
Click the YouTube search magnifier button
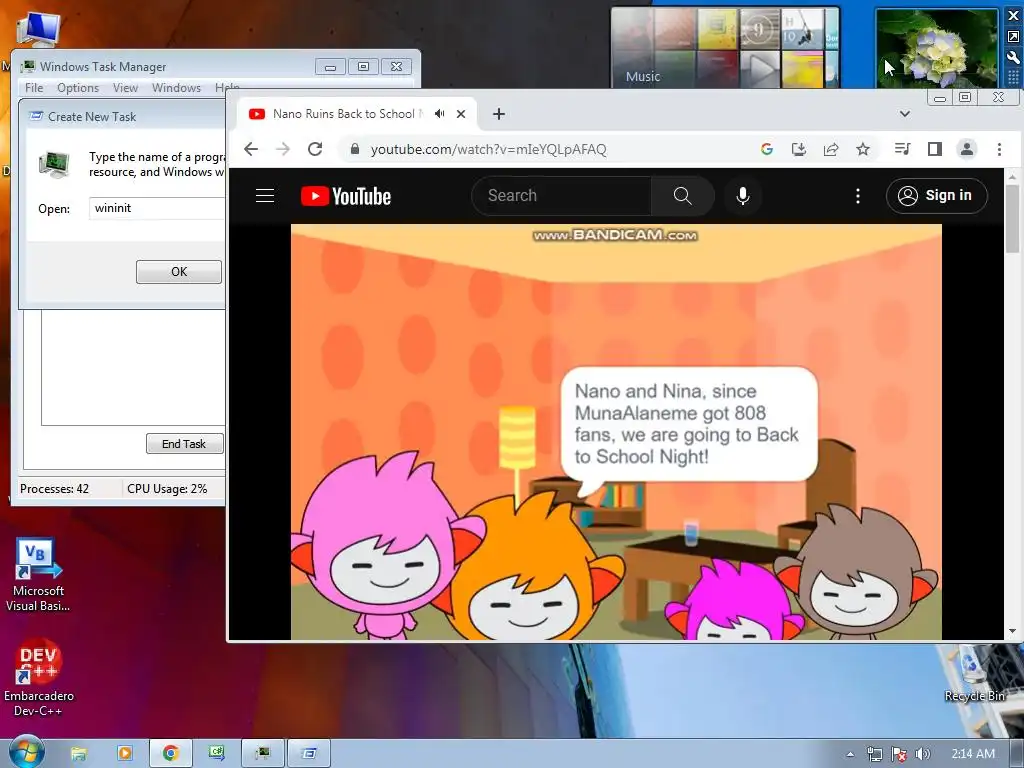(682, 196)
